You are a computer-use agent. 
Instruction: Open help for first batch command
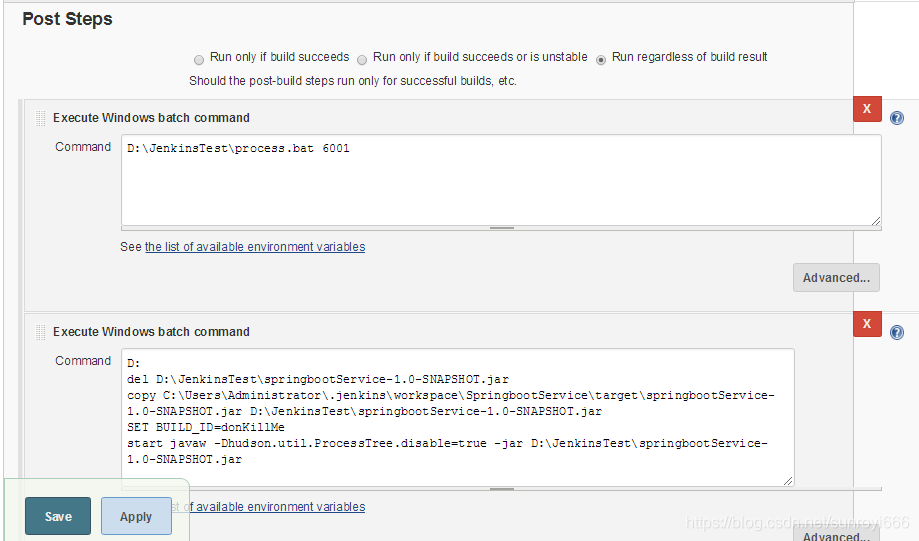click(897, 118)
